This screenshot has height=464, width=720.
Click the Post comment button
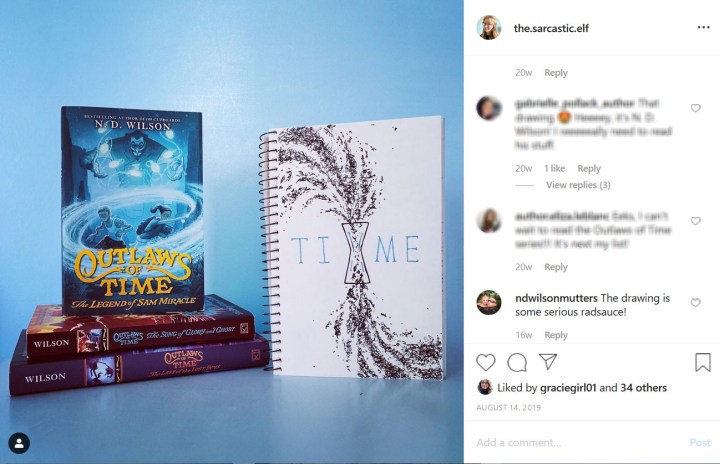[700, 442]
